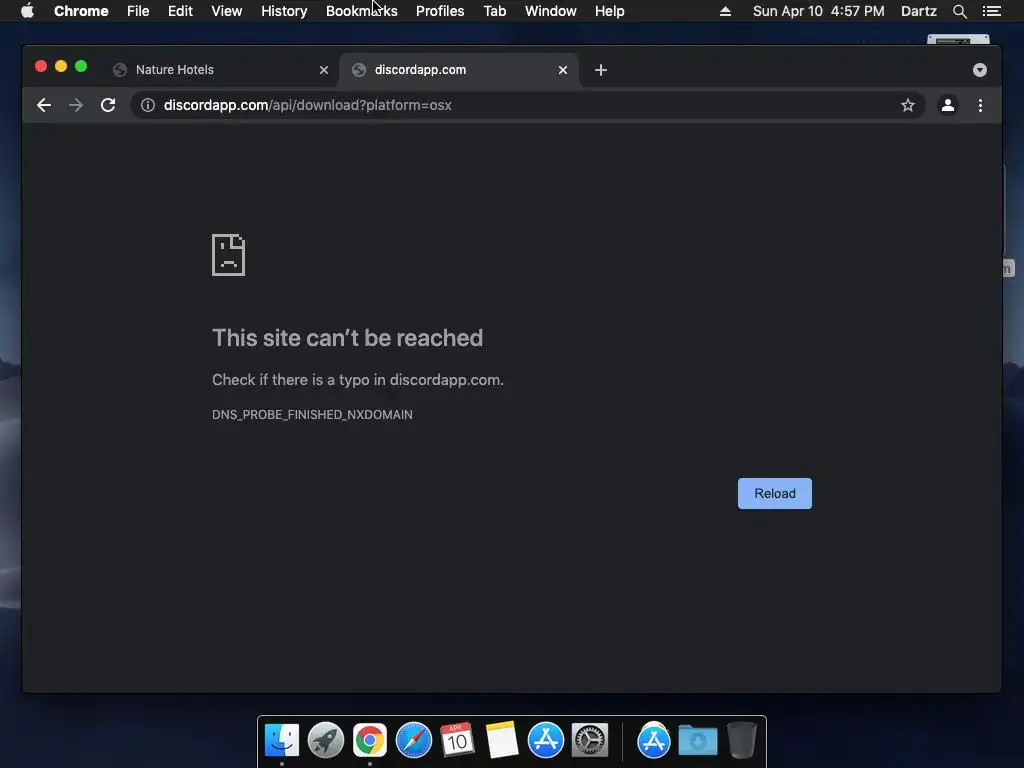The image size is (1024, 768).
Task: Open the File menu
Action: point(138,11)
